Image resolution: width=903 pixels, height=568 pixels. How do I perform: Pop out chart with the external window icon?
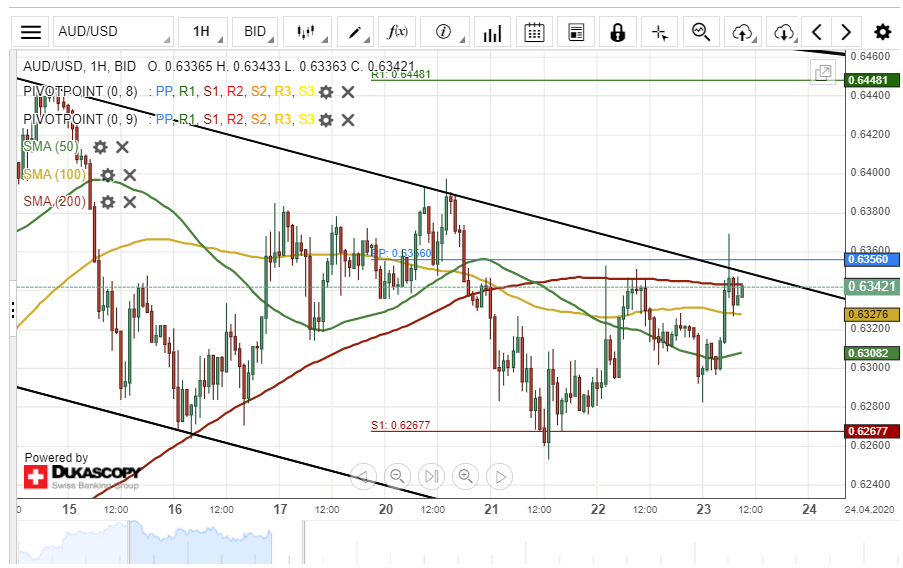pyautogui.click(x=823, y=73)
